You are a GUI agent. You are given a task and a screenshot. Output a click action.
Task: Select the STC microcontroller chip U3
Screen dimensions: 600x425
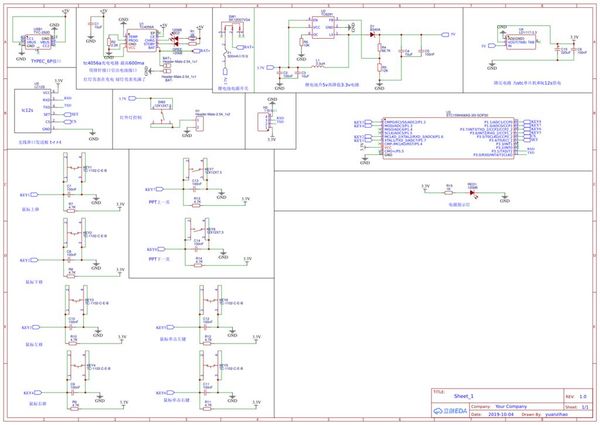448,138
